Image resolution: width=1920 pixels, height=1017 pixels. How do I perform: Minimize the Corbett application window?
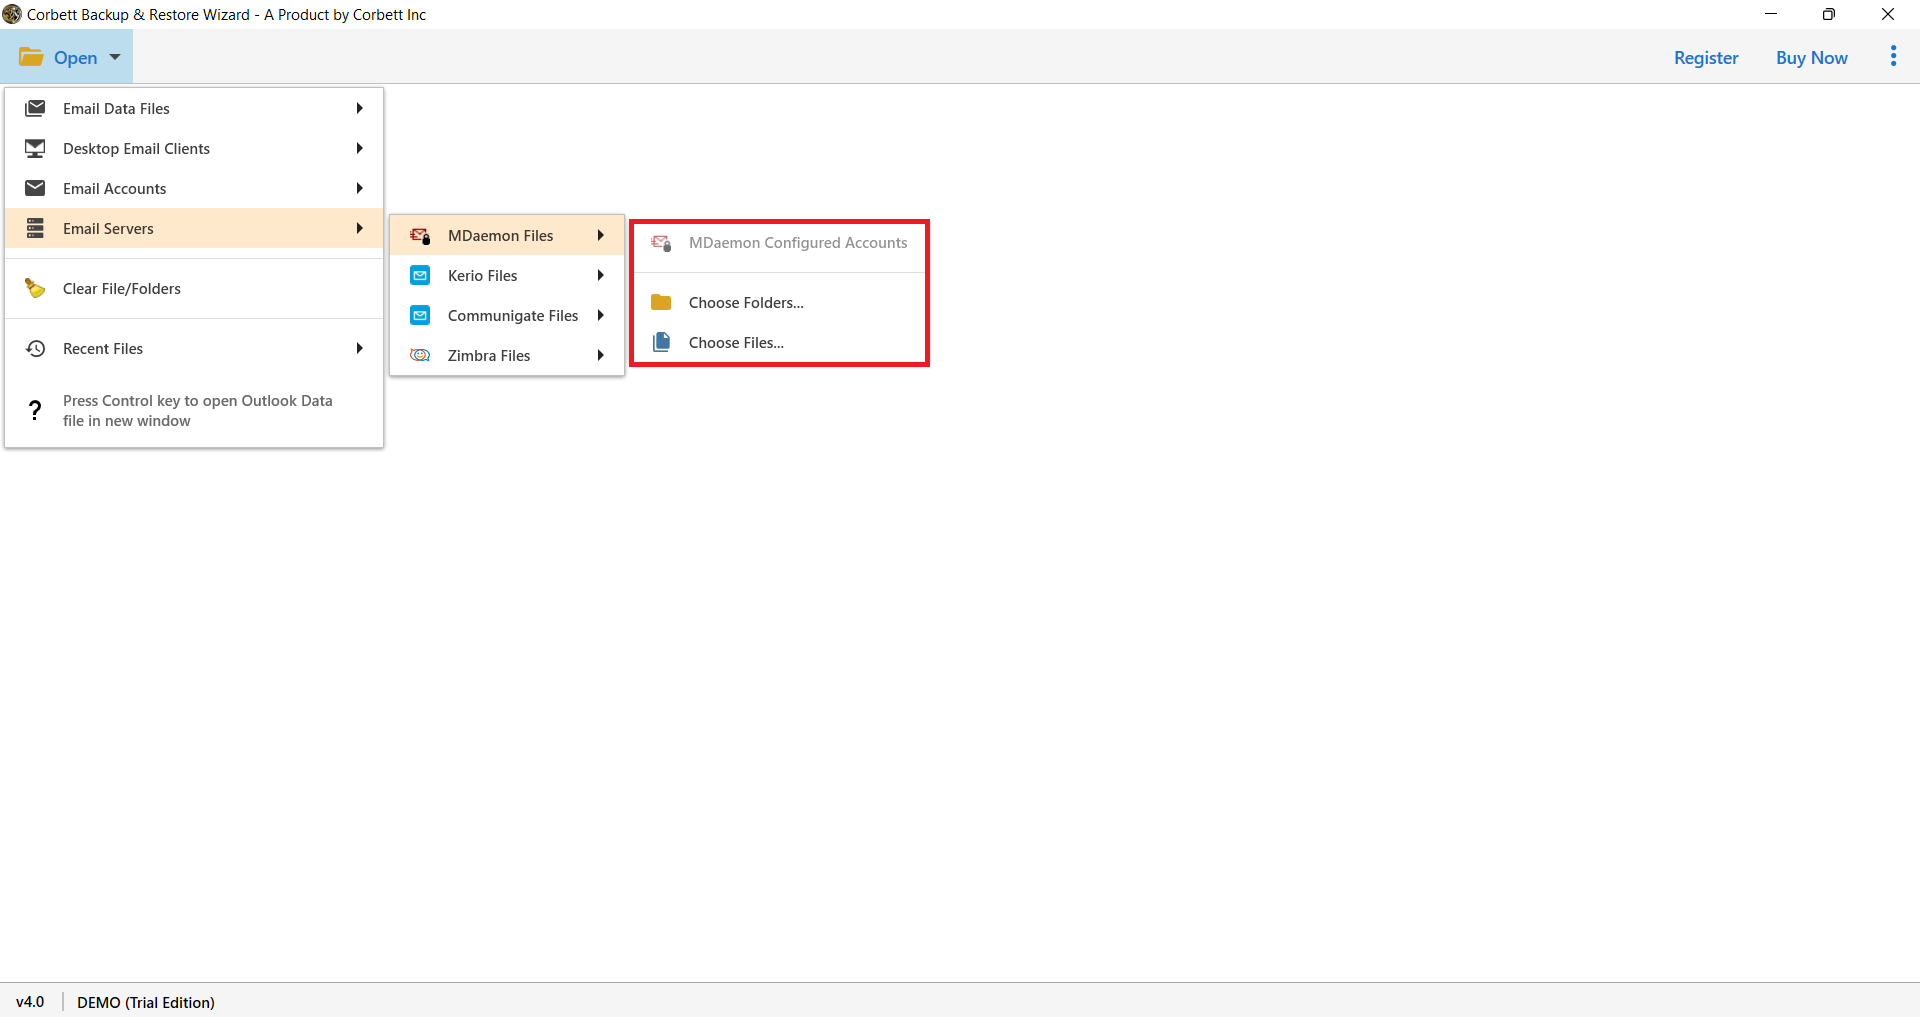(x=1771, y=14)
